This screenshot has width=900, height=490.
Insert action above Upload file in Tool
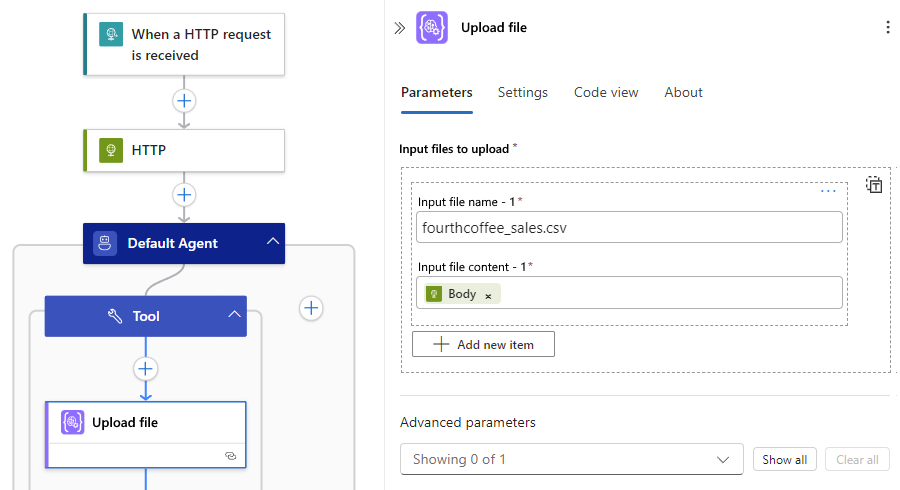point(146,369)
